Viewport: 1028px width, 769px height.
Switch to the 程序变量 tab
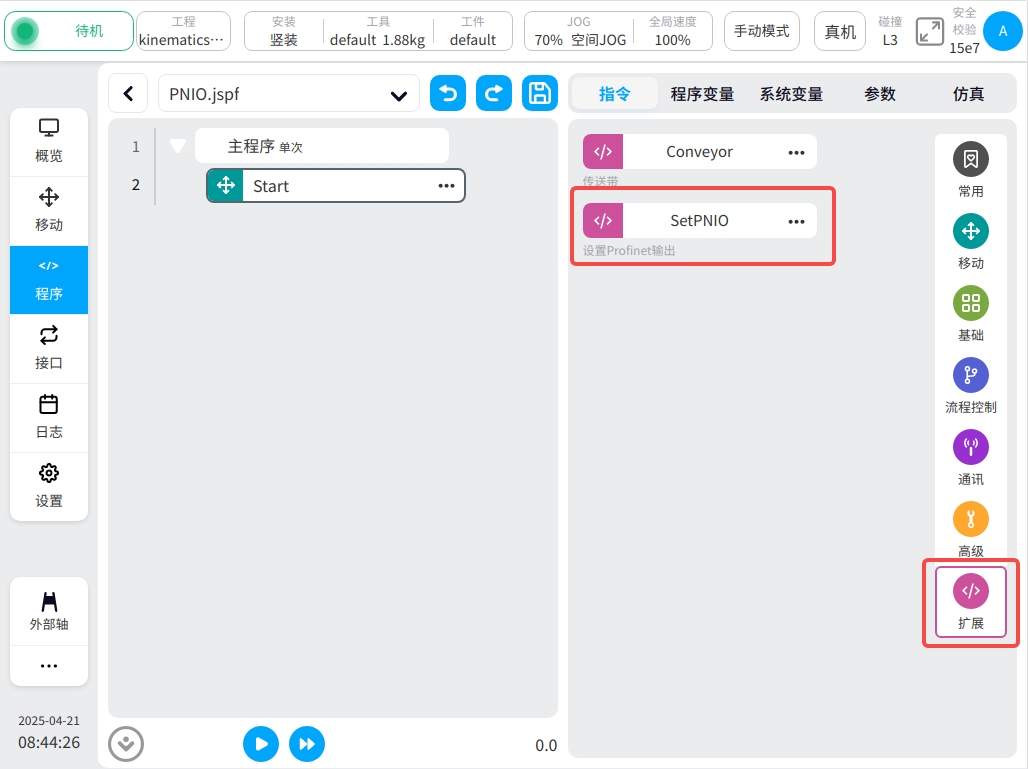coord(702,94)
